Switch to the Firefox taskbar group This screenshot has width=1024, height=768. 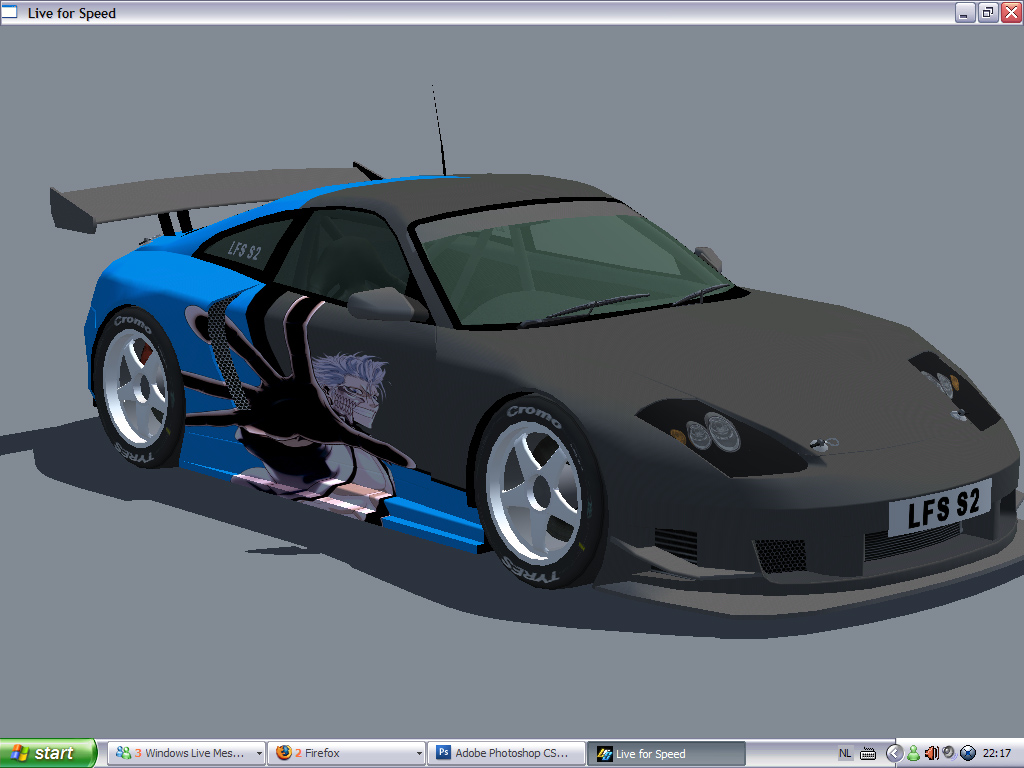[346, 753]
